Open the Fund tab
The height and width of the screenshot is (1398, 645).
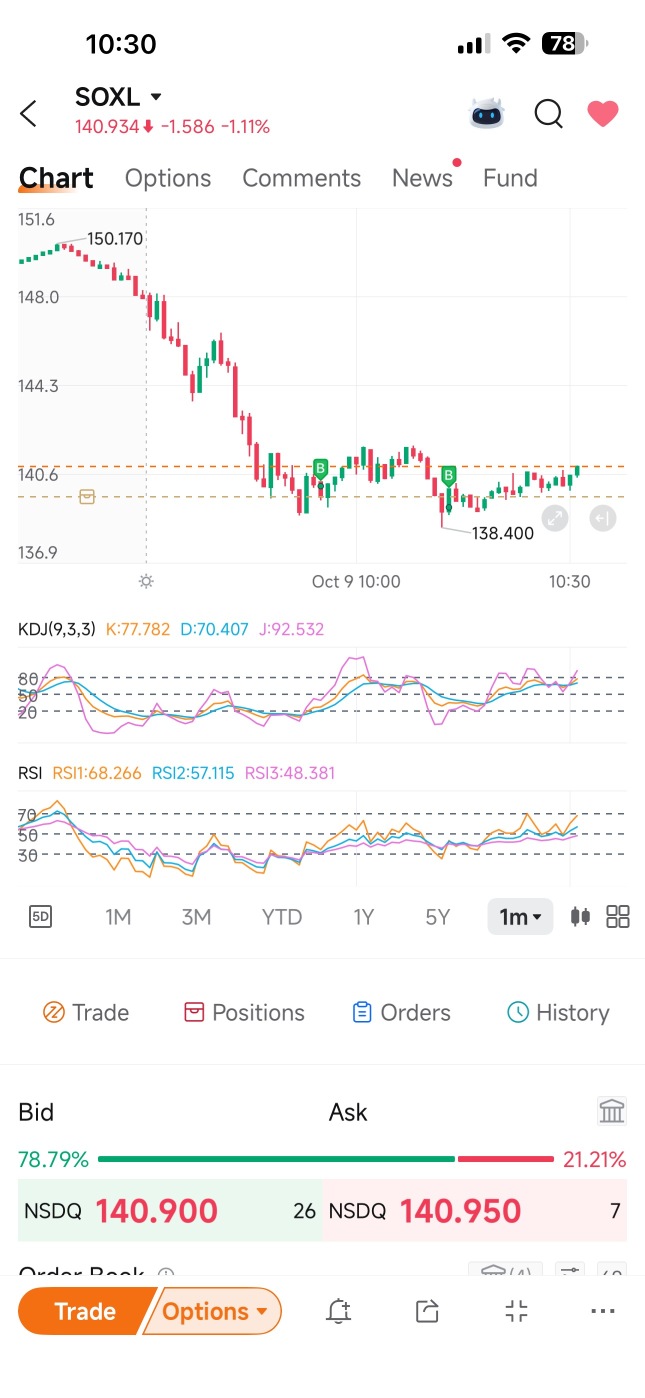click(510, 178)
